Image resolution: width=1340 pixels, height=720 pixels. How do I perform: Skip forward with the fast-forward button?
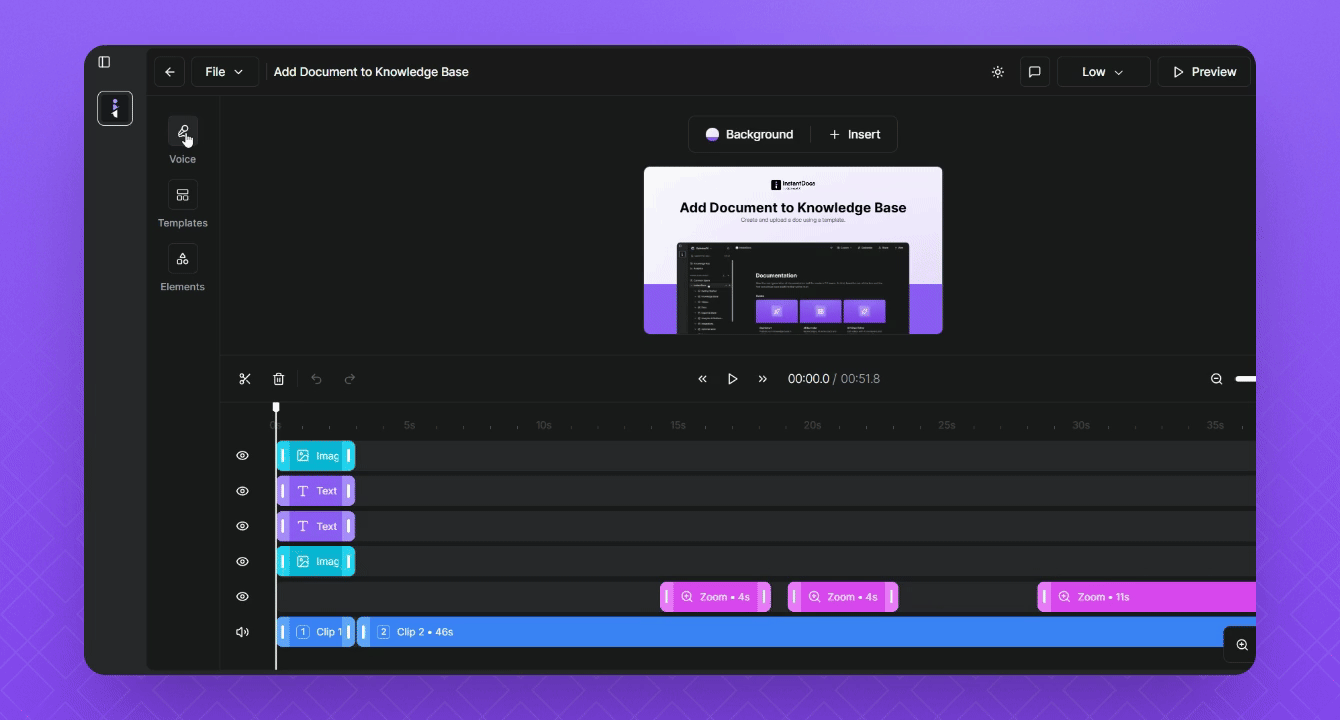(x=763, y=379)
